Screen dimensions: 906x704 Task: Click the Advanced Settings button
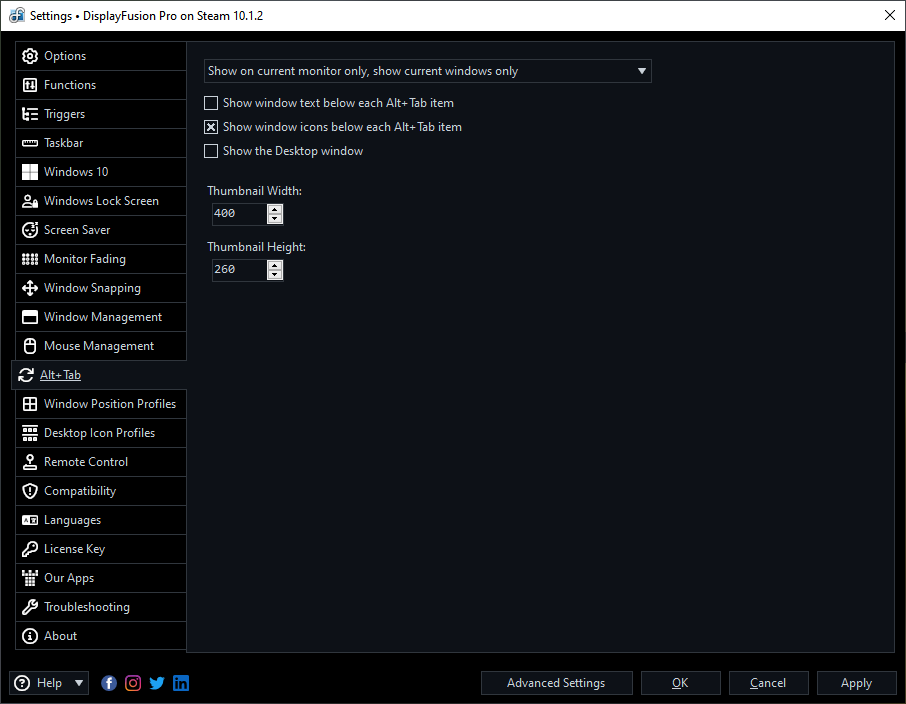click(x=556, y=683)
